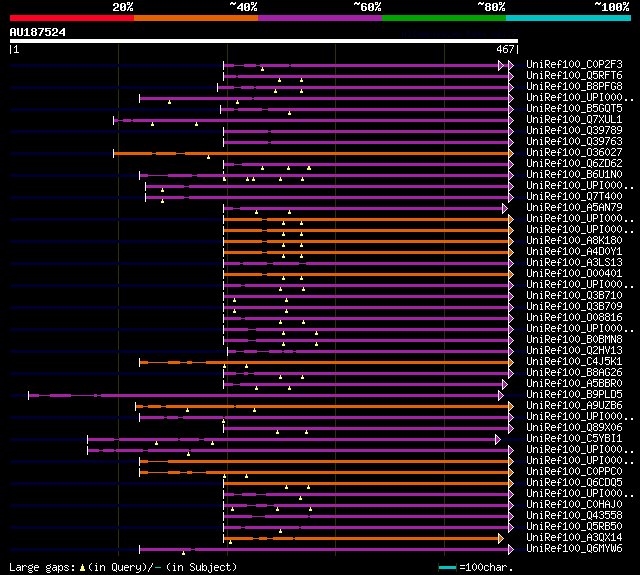Select the UniRef100_B6U1N0 label
The width and height of the screenshot is (640, 575).
point(574,175)
